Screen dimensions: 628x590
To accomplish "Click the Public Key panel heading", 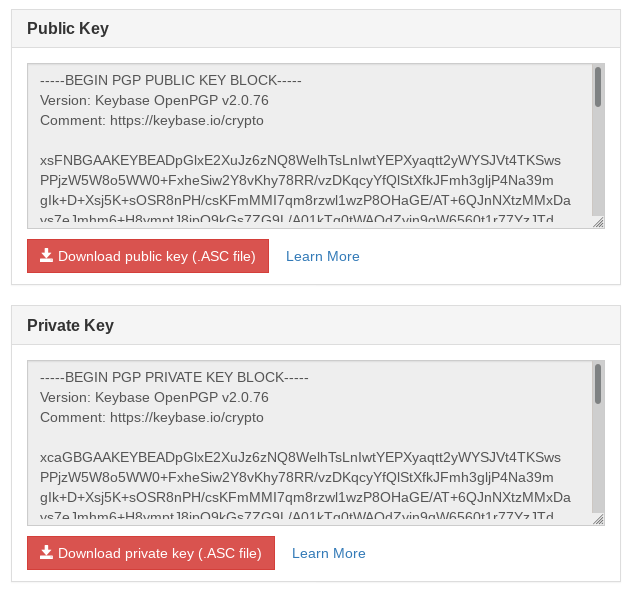I will (x=68, y=28).
